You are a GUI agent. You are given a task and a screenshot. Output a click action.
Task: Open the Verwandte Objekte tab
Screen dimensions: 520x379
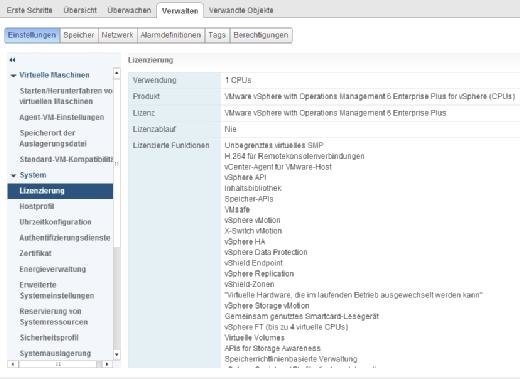(241, 10)
